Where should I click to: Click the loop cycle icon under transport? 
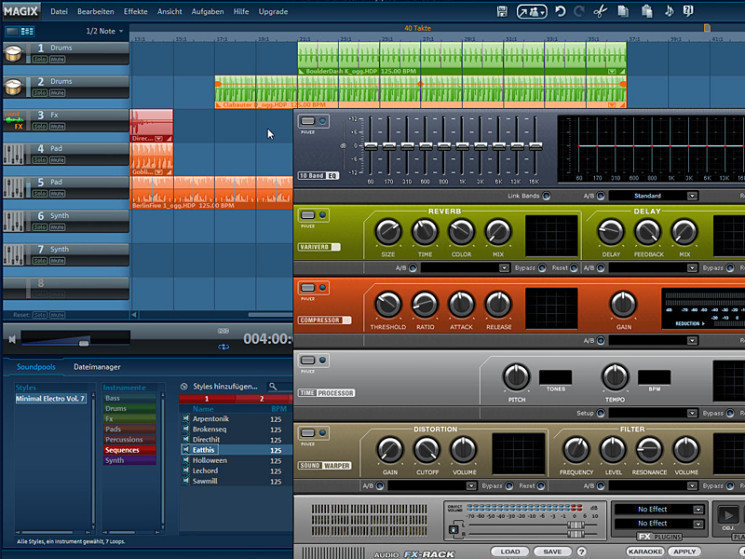(223, 347)
